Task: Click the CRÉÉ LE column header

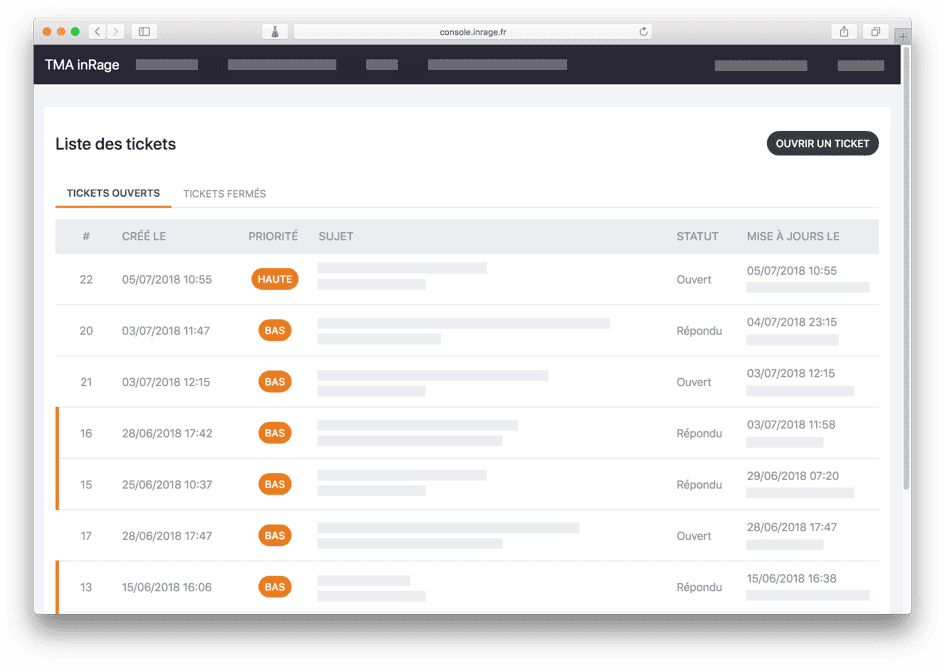Action: coord(143,236)
